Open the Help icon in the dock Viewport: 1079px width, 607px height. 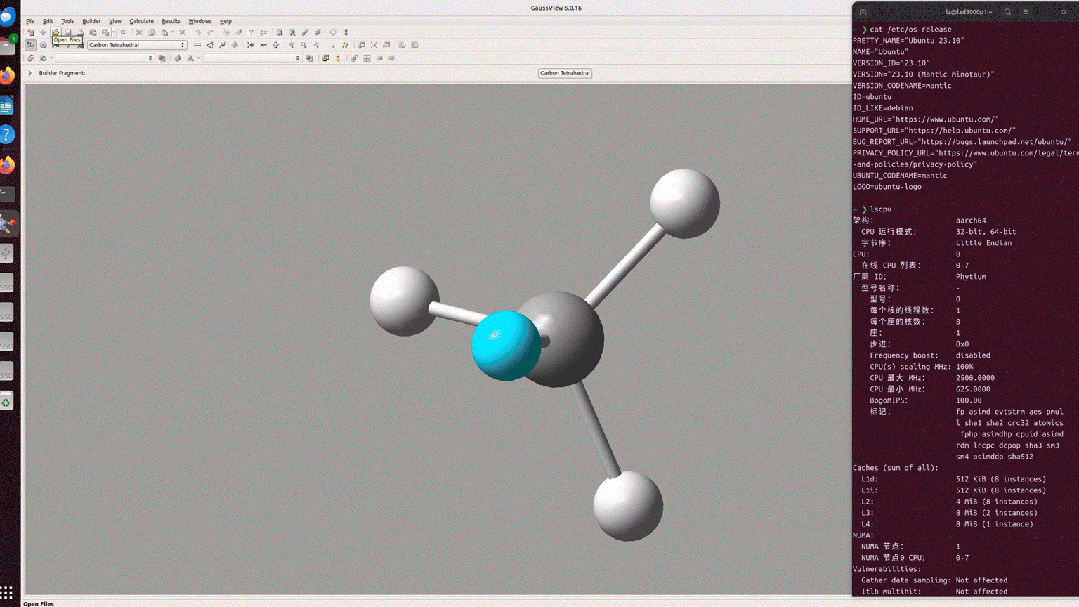click(x=7, y=134)
